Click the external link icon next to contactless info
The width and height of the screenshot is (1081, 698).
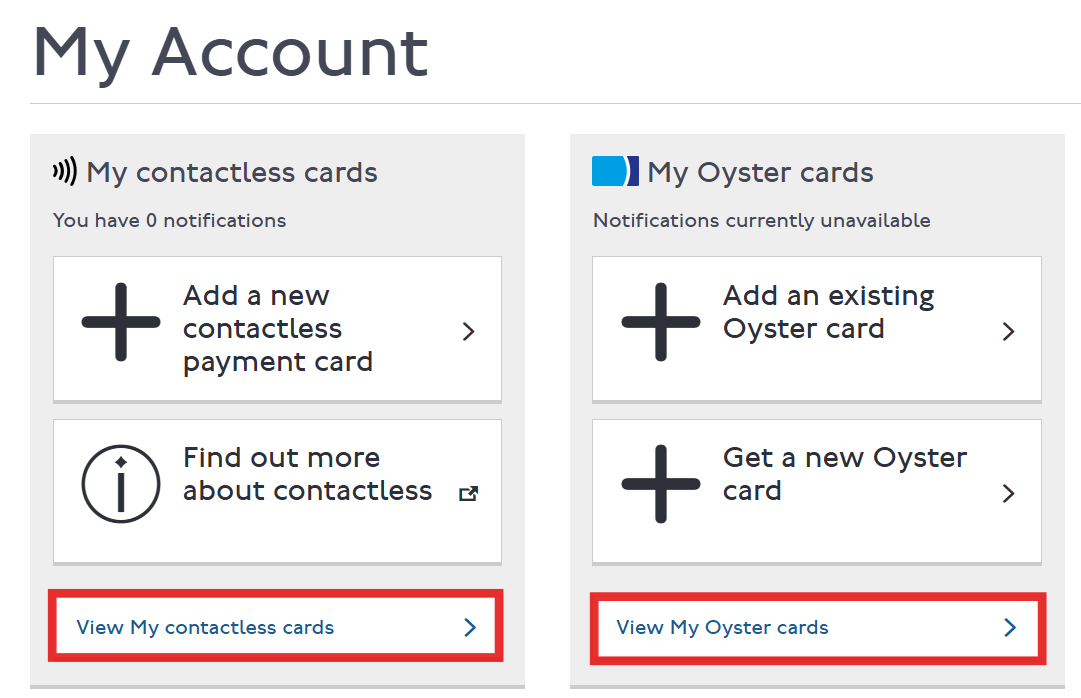coord(468,493)
